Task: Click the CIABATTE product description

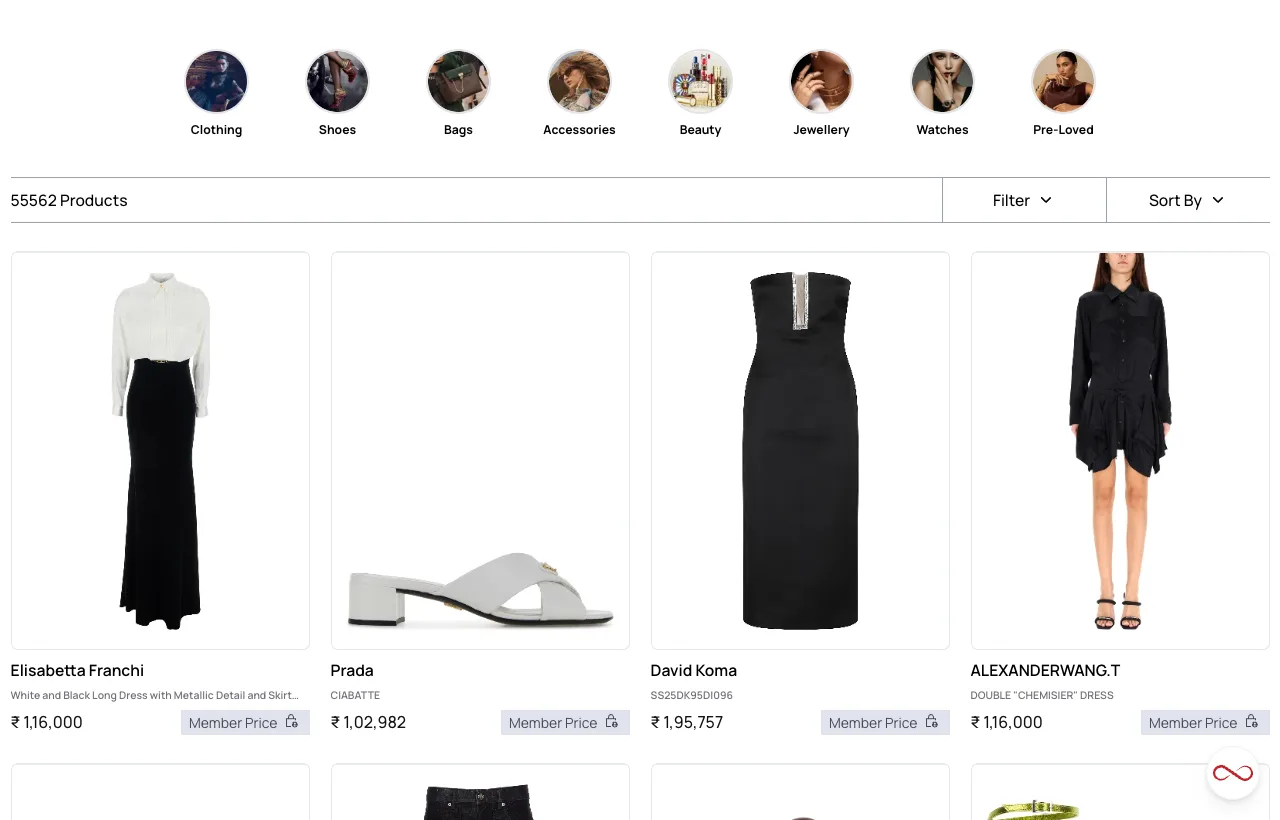Action: [x=355, y=695]
